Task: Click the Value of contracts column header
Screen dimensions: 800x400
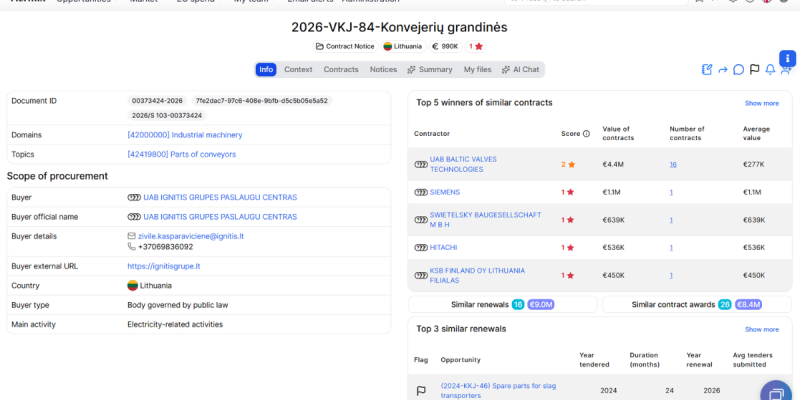Action: pyautogui.click(x=618, y=133)
